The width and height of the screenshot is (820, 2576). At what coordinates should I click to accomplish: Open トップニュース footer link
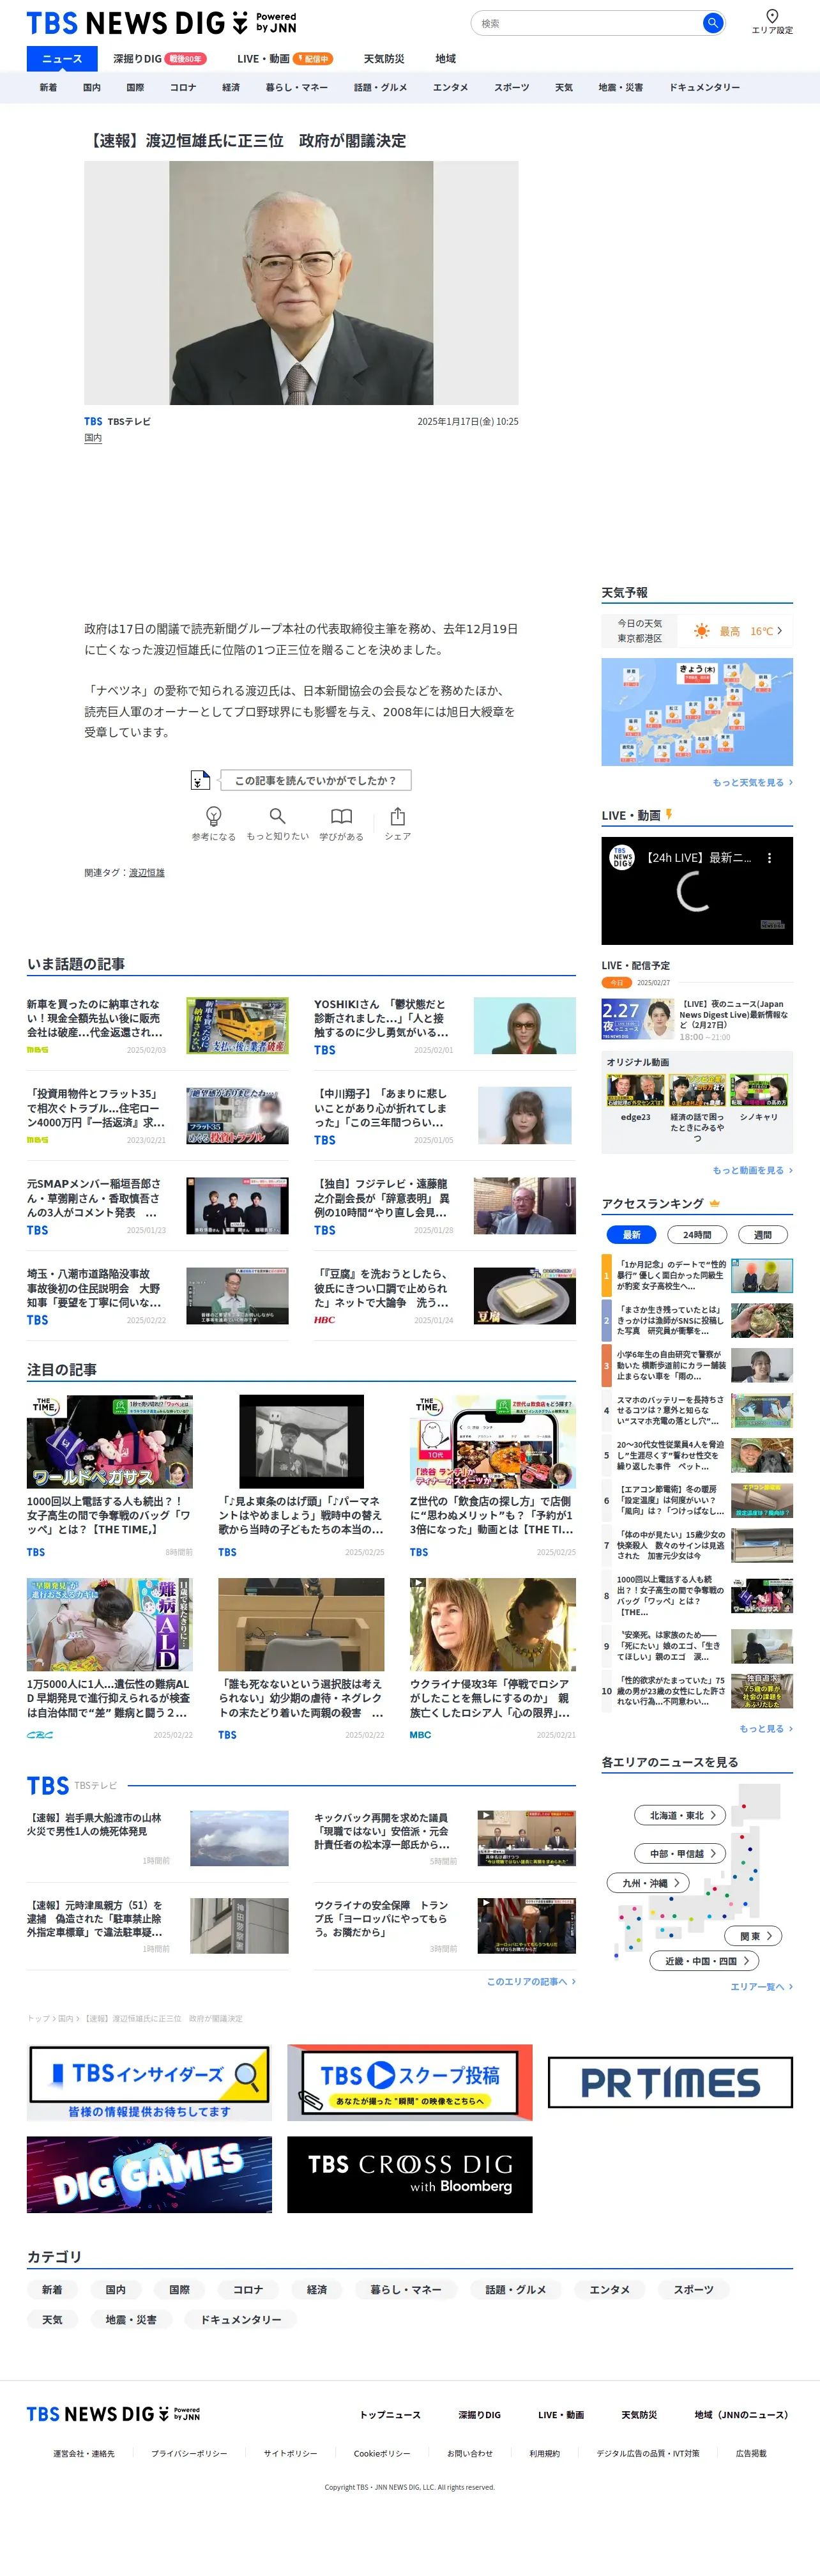click(x=390, y=2414)
